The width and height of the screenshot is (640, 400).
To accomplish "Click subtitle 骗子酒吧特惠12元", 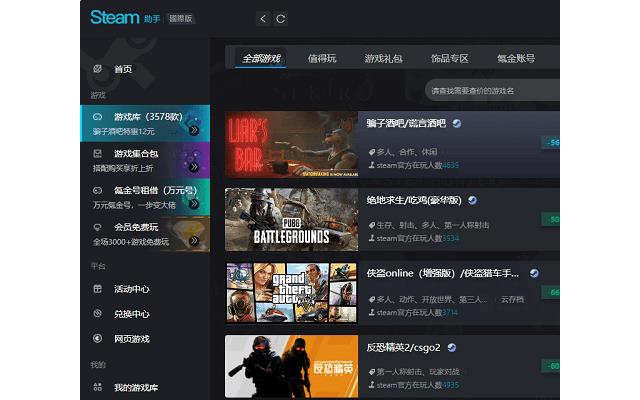I will tap(124, 131).
